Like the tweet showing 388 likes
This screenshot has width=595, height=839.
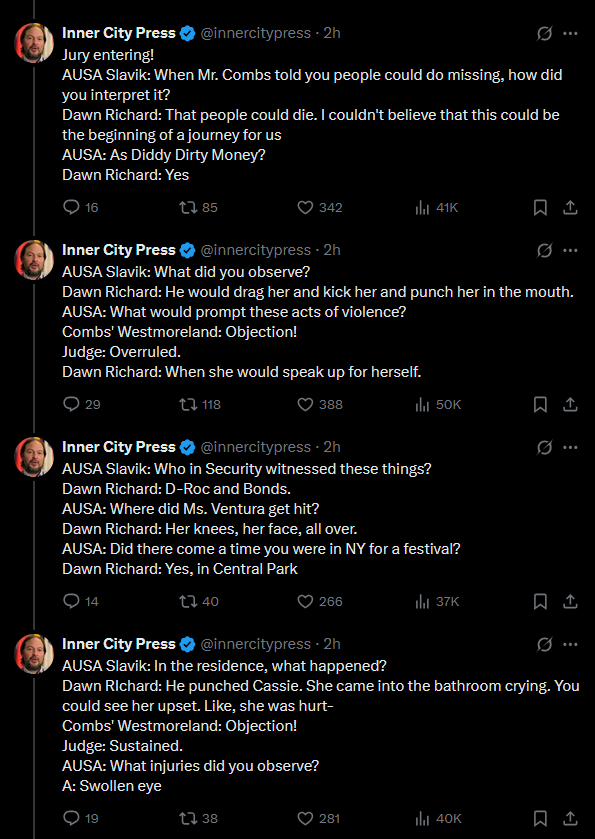click(319, 405)
